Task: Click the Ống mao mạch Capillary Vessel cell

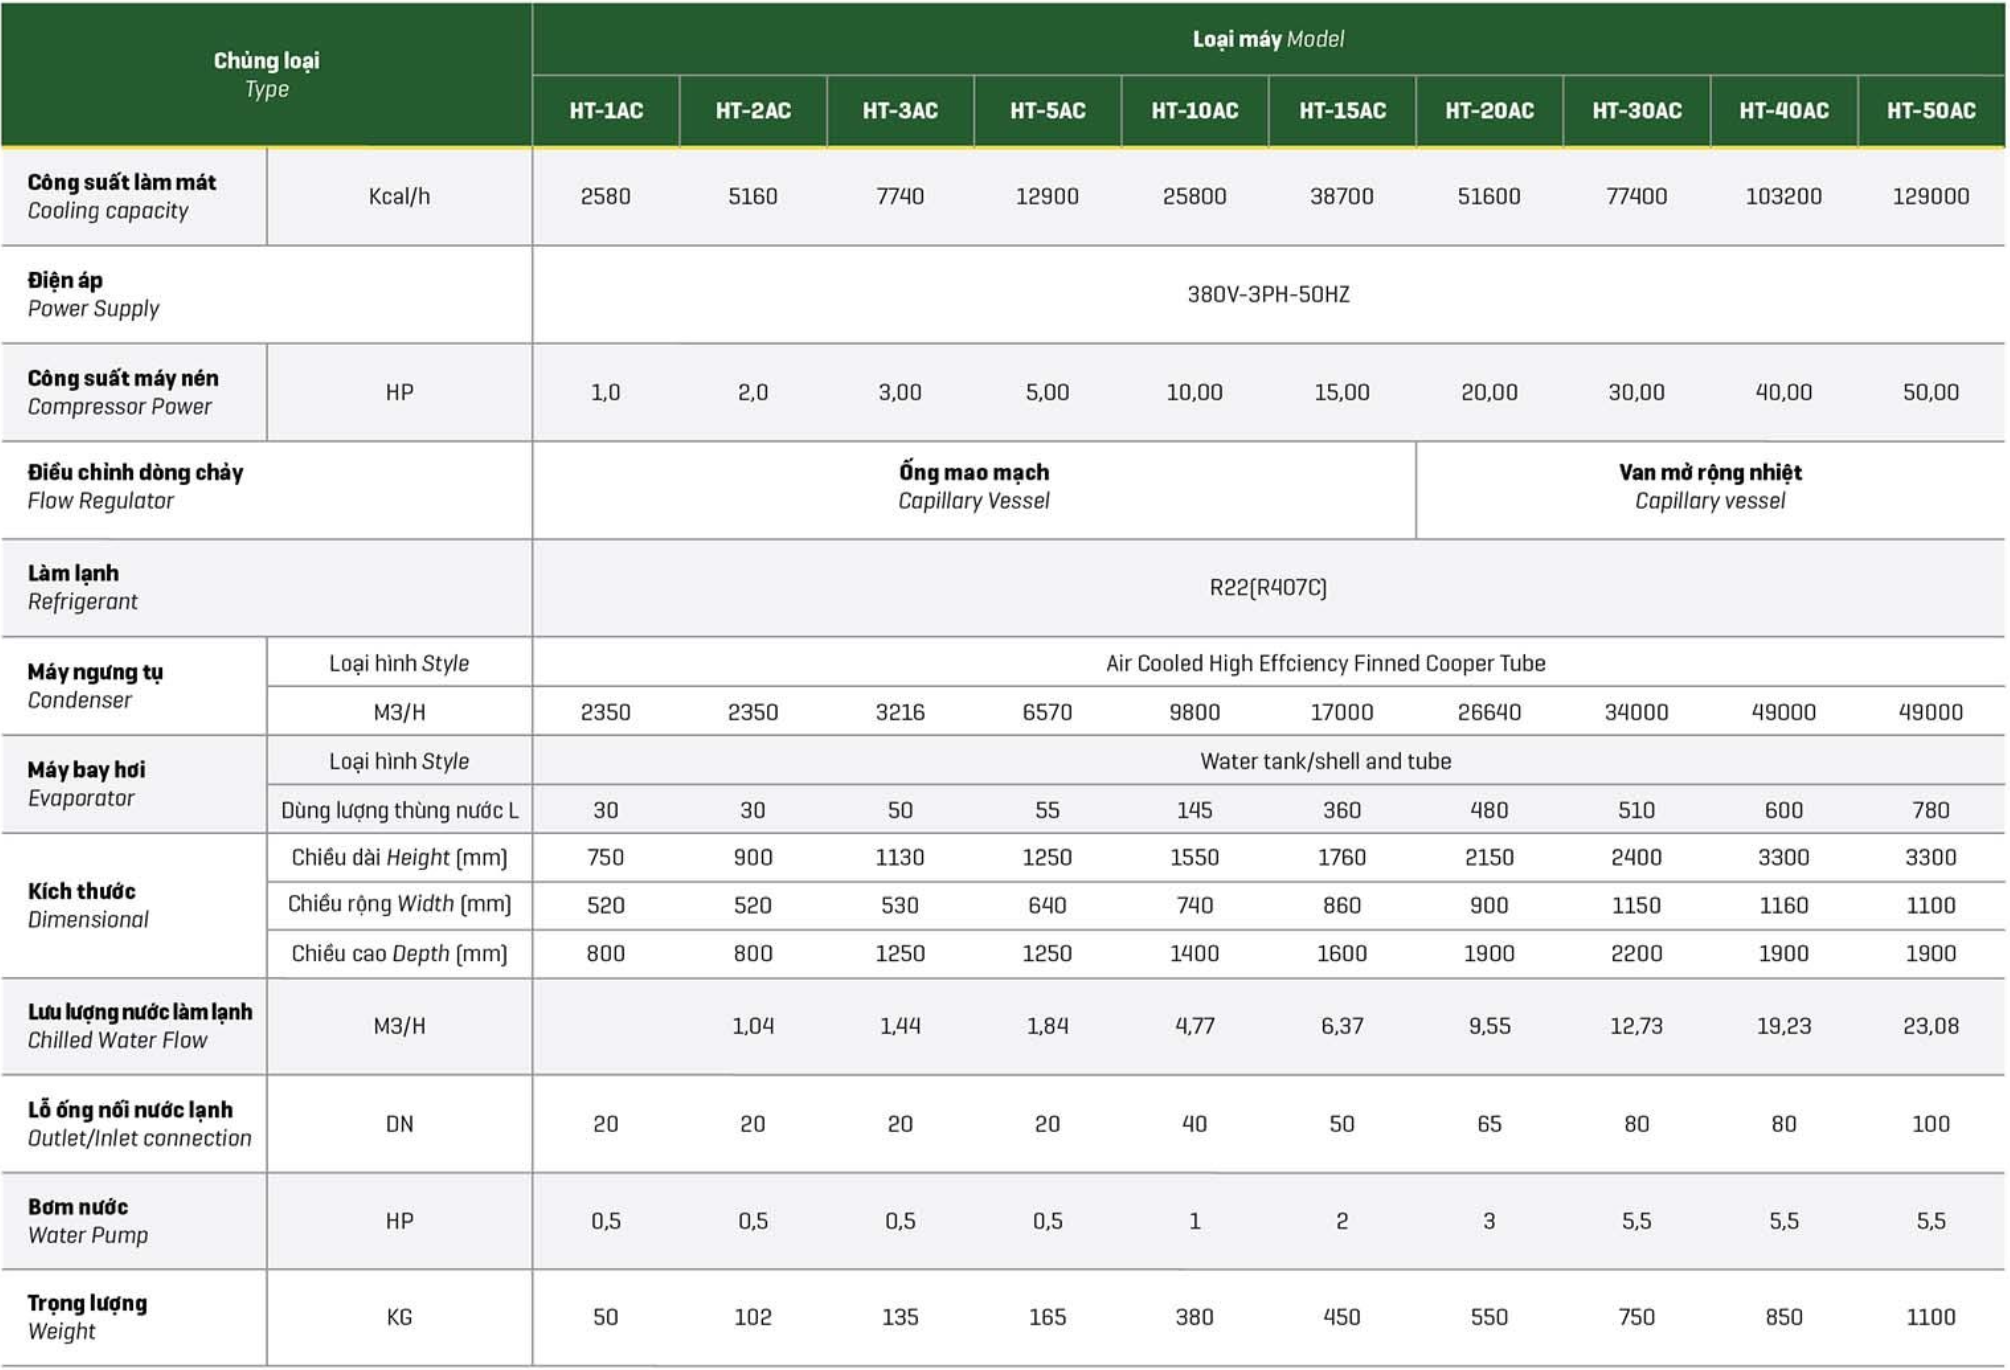Action: [973, 487]
